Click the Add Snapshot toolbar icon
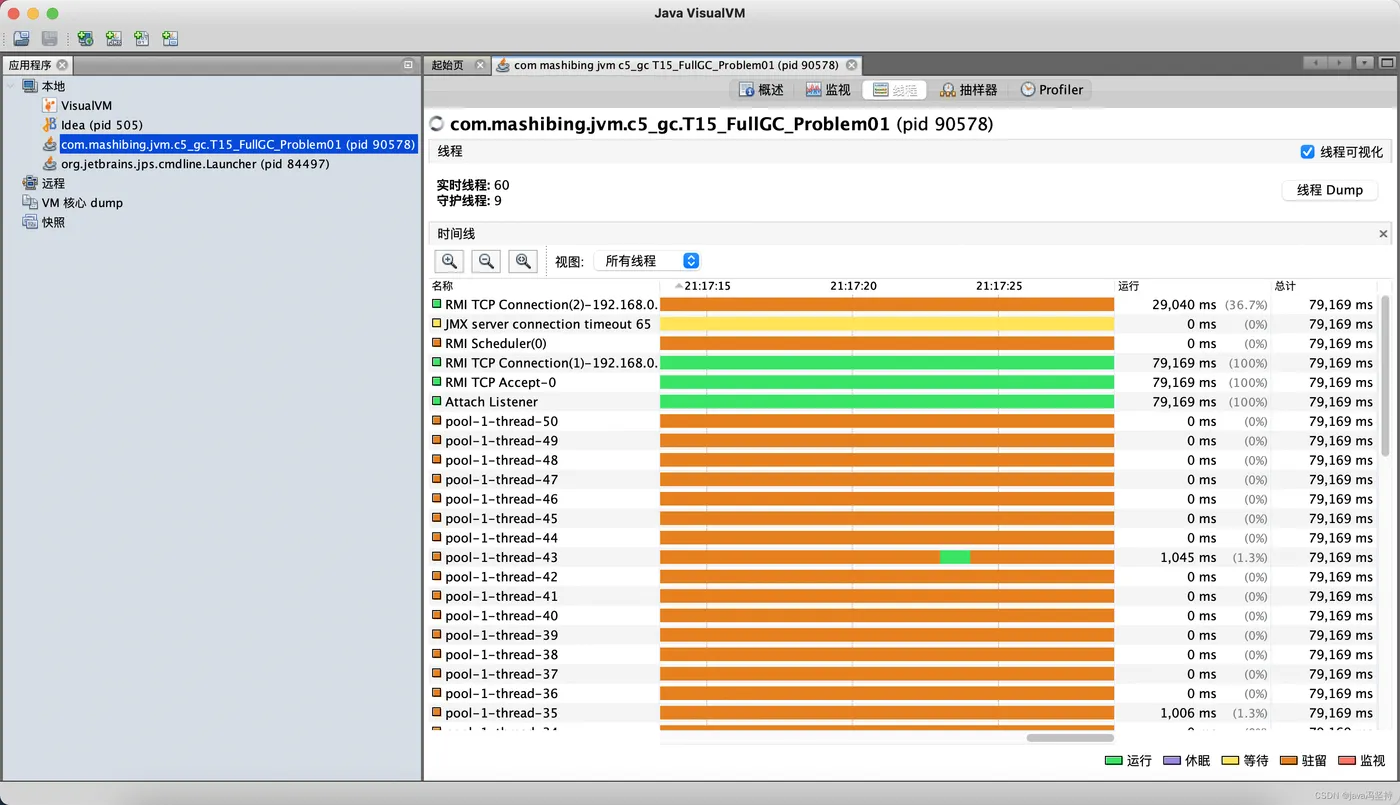 tap(170, 38)
